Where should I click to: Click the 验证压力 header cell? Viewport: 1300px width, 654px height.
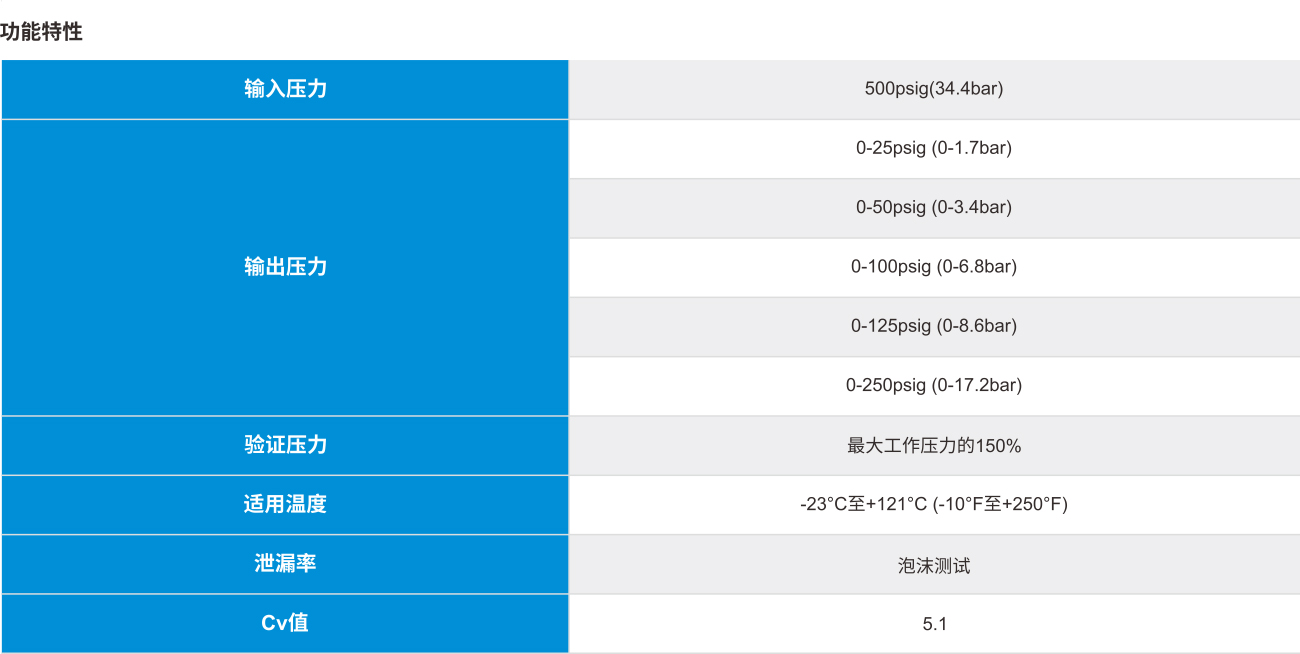pyautogui.click(x=285, y=445)
